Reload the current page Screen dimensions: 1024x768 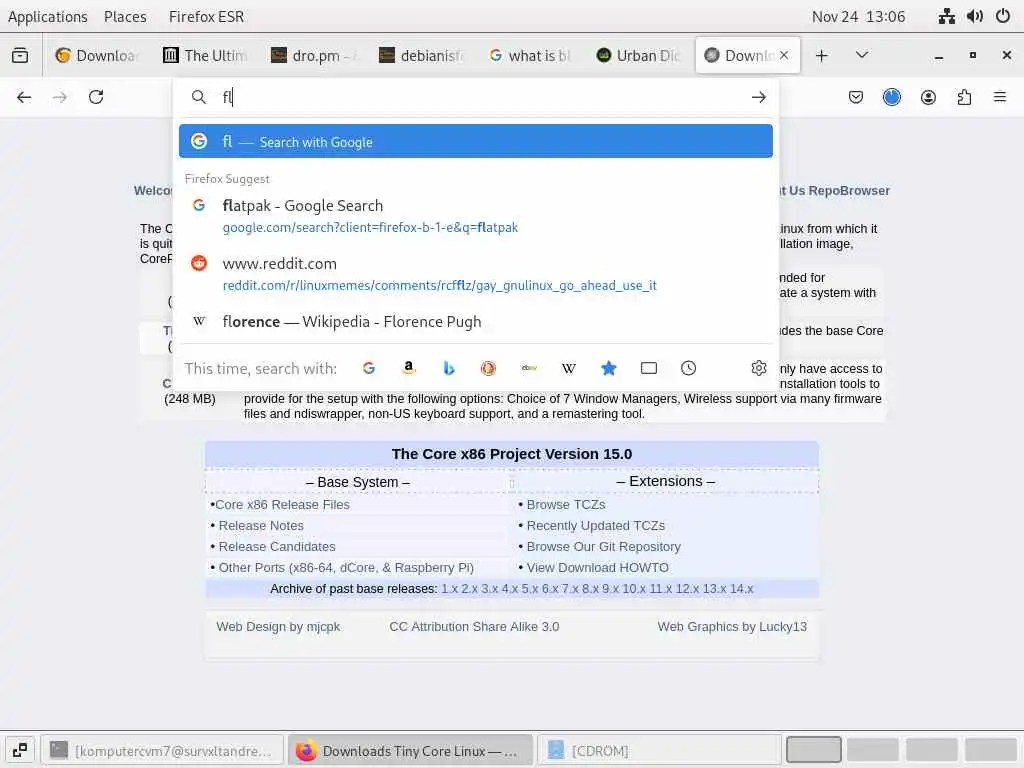pos(96,97)
